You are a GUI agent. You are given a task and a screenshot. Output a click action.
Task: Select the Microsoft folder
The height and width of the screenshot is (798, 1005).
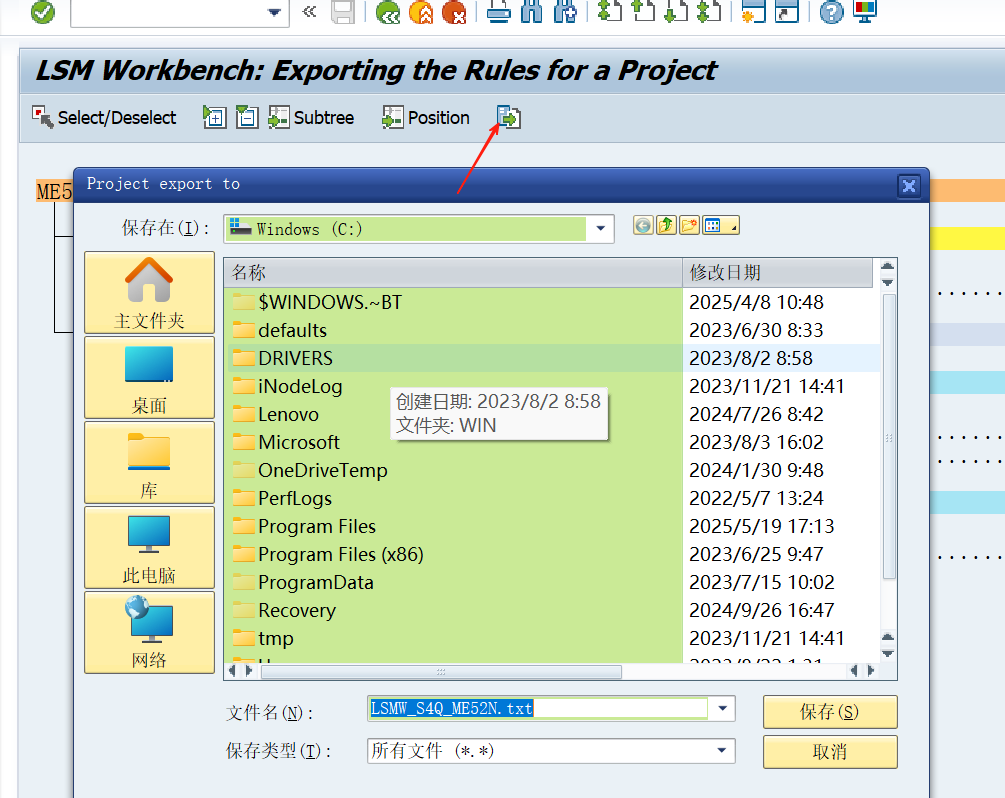click(x=286, y=442)
